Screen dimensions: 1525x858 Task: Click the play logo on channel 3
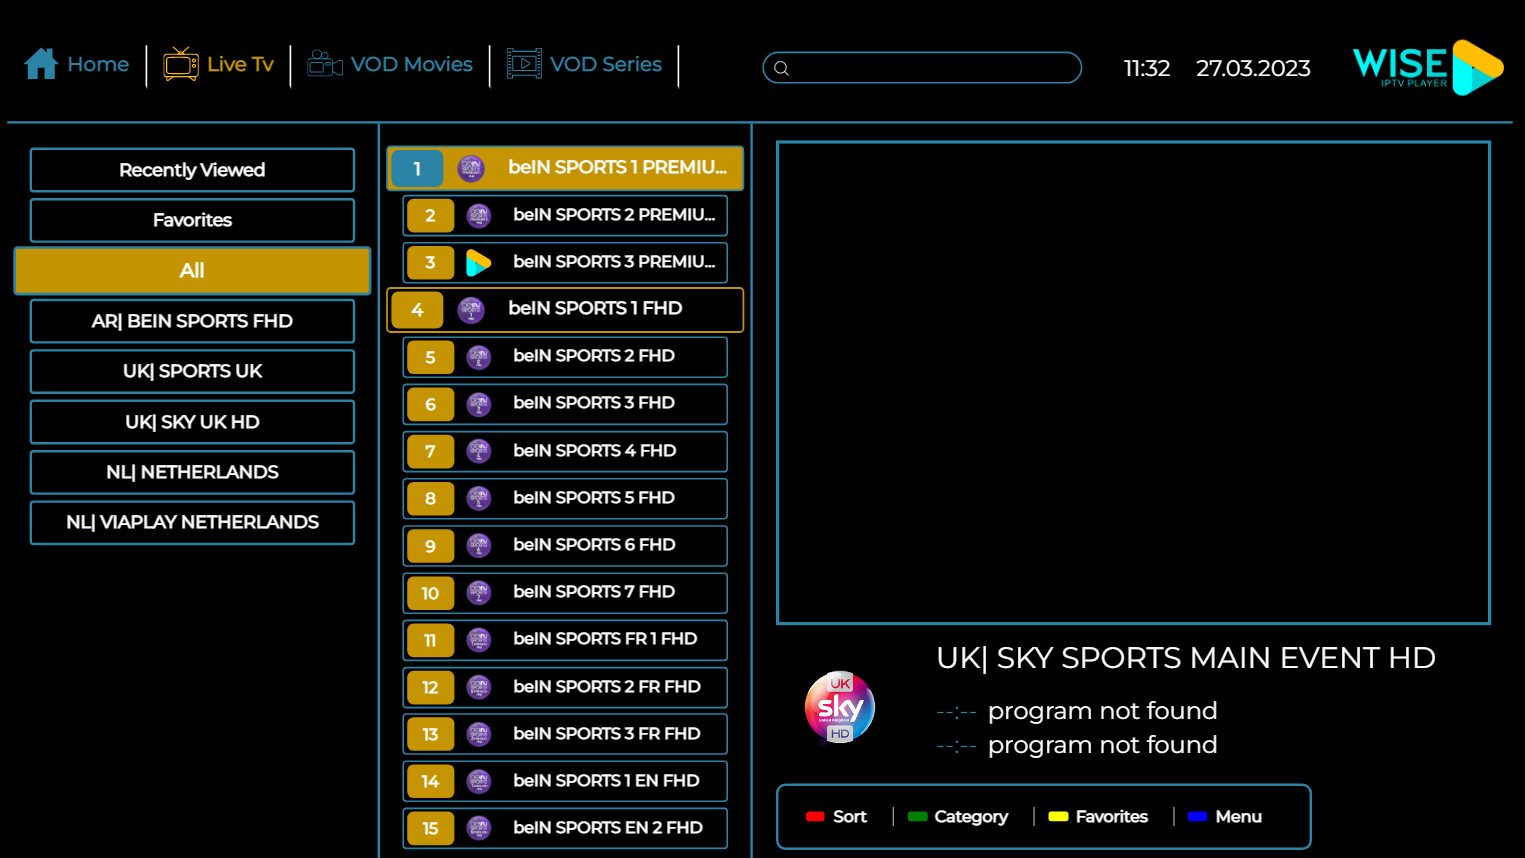pos(479,263)
